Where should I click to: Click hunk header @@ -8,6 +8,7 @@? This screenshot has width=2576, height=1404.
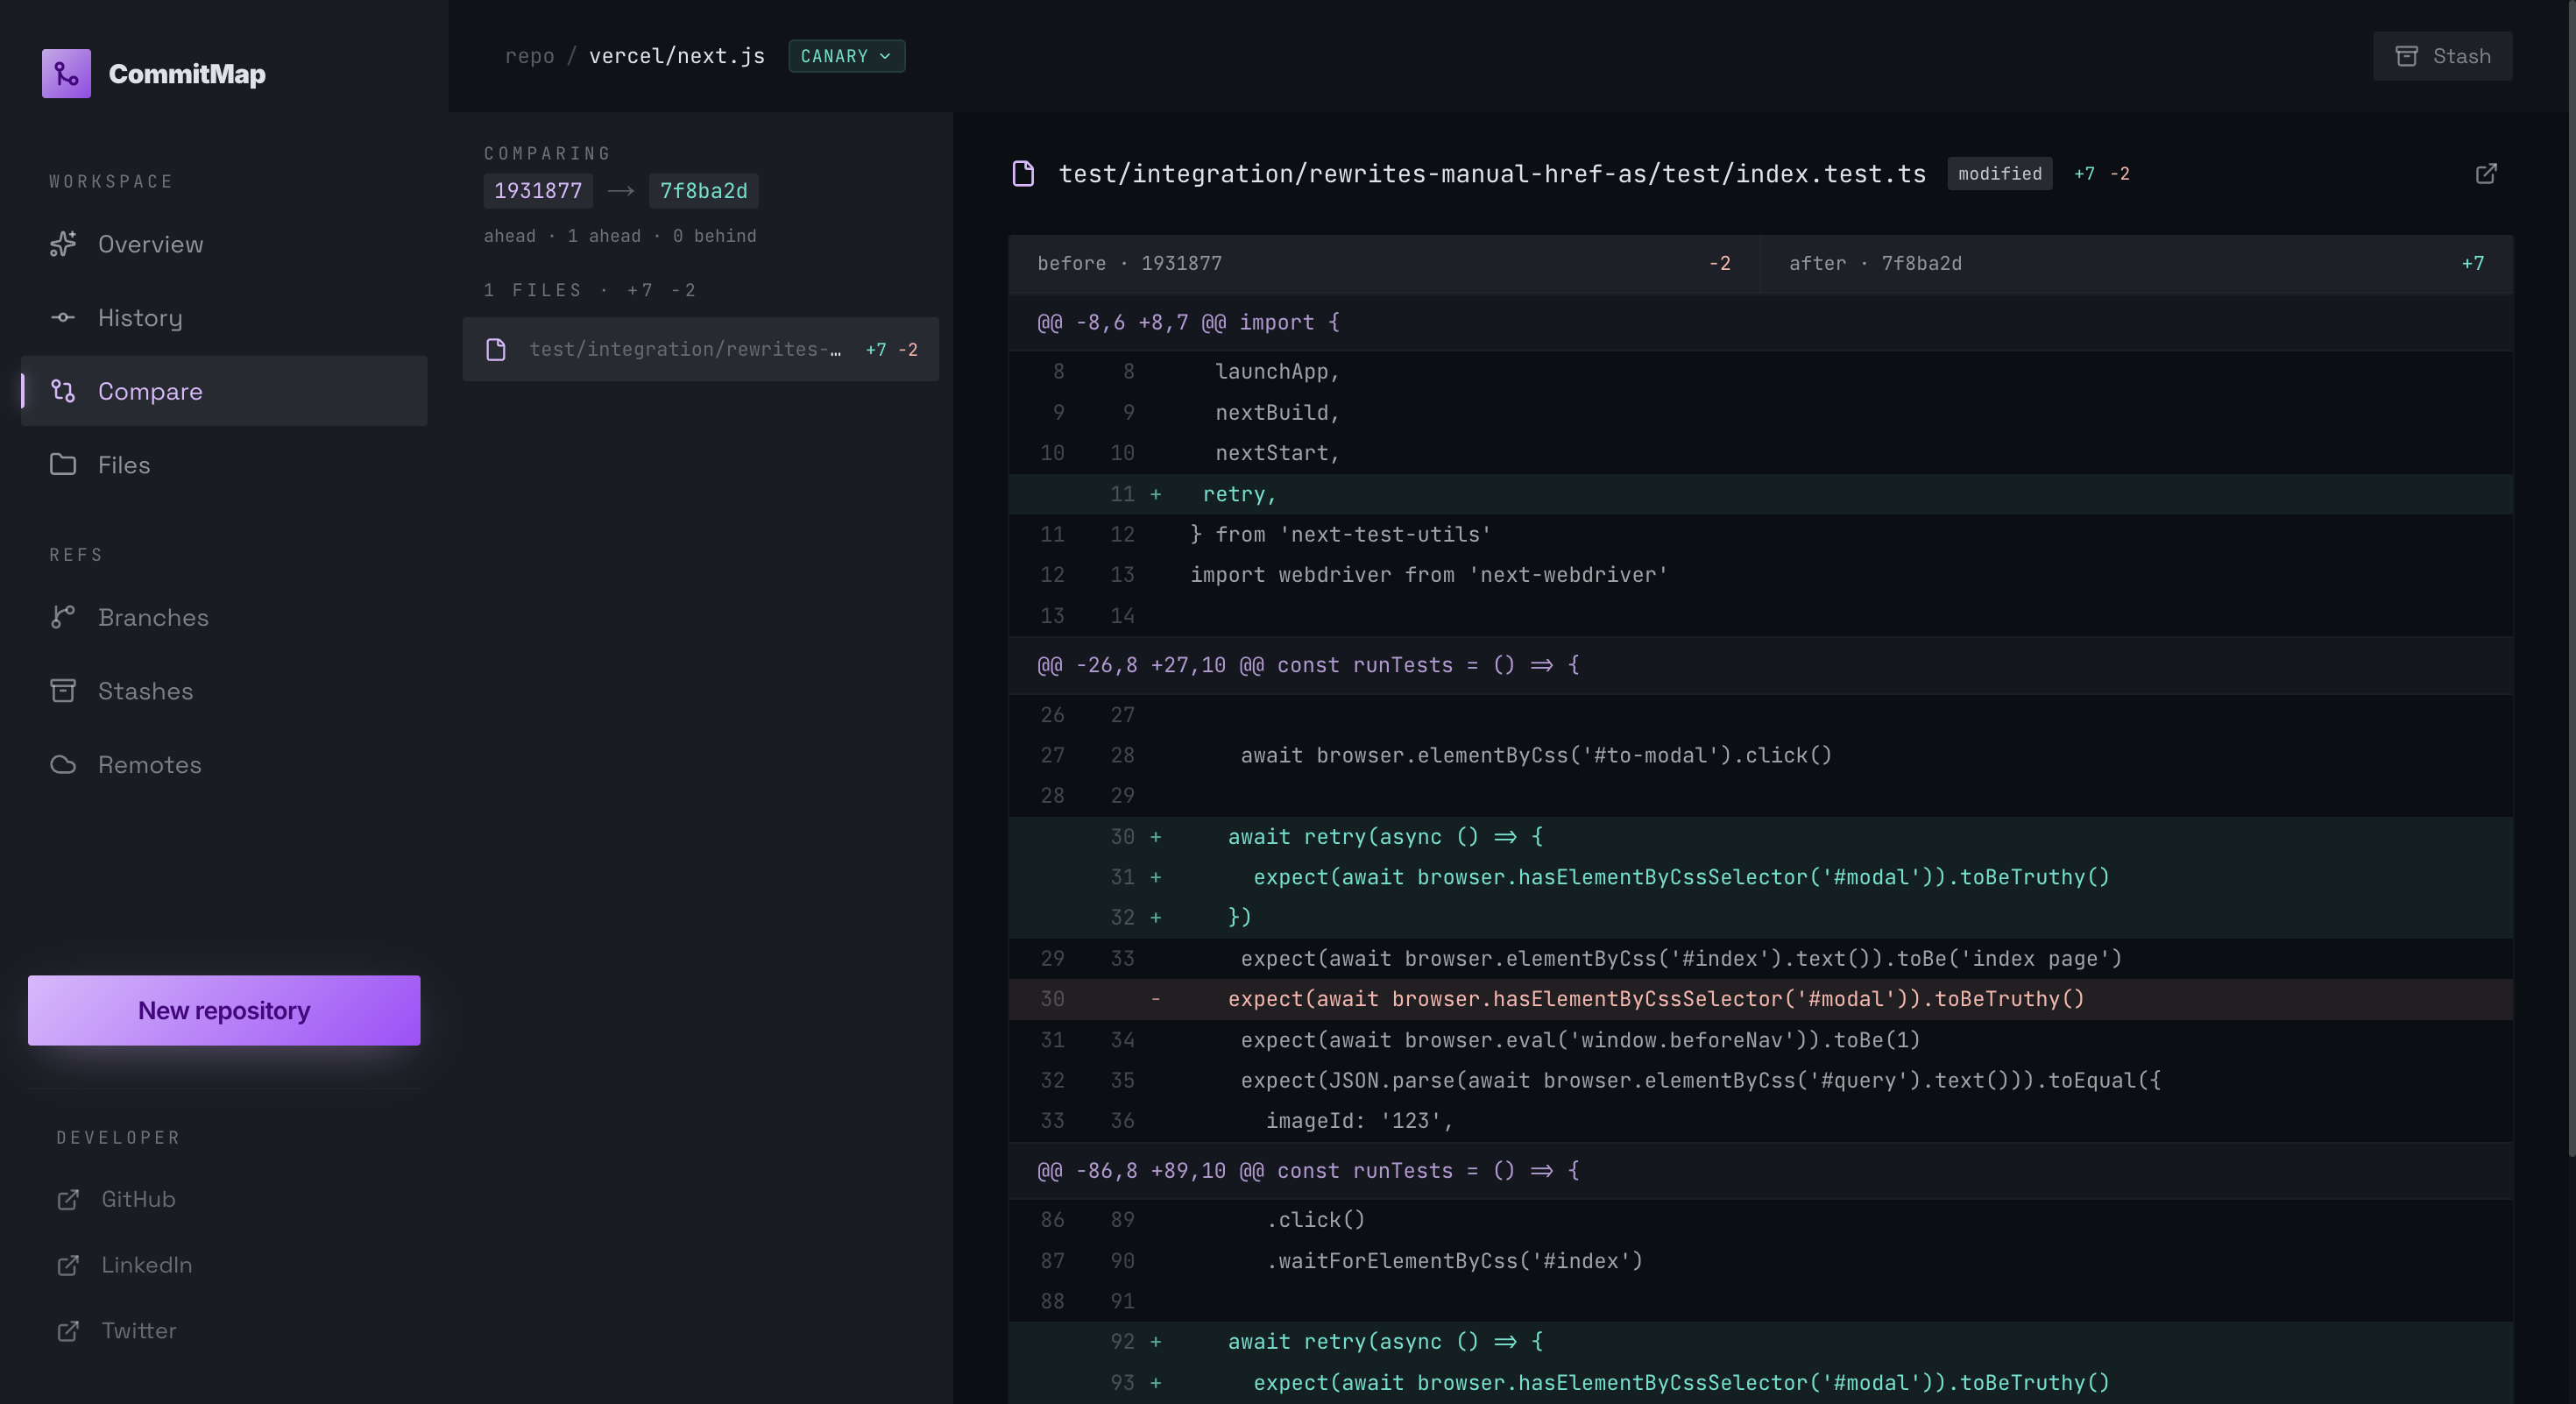pos(1760,322)
